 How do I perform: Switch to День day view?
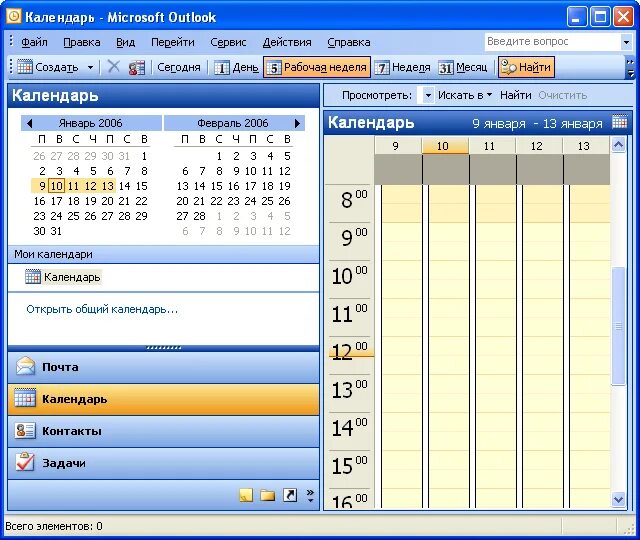pyautogui.click(x=237, y=67)
